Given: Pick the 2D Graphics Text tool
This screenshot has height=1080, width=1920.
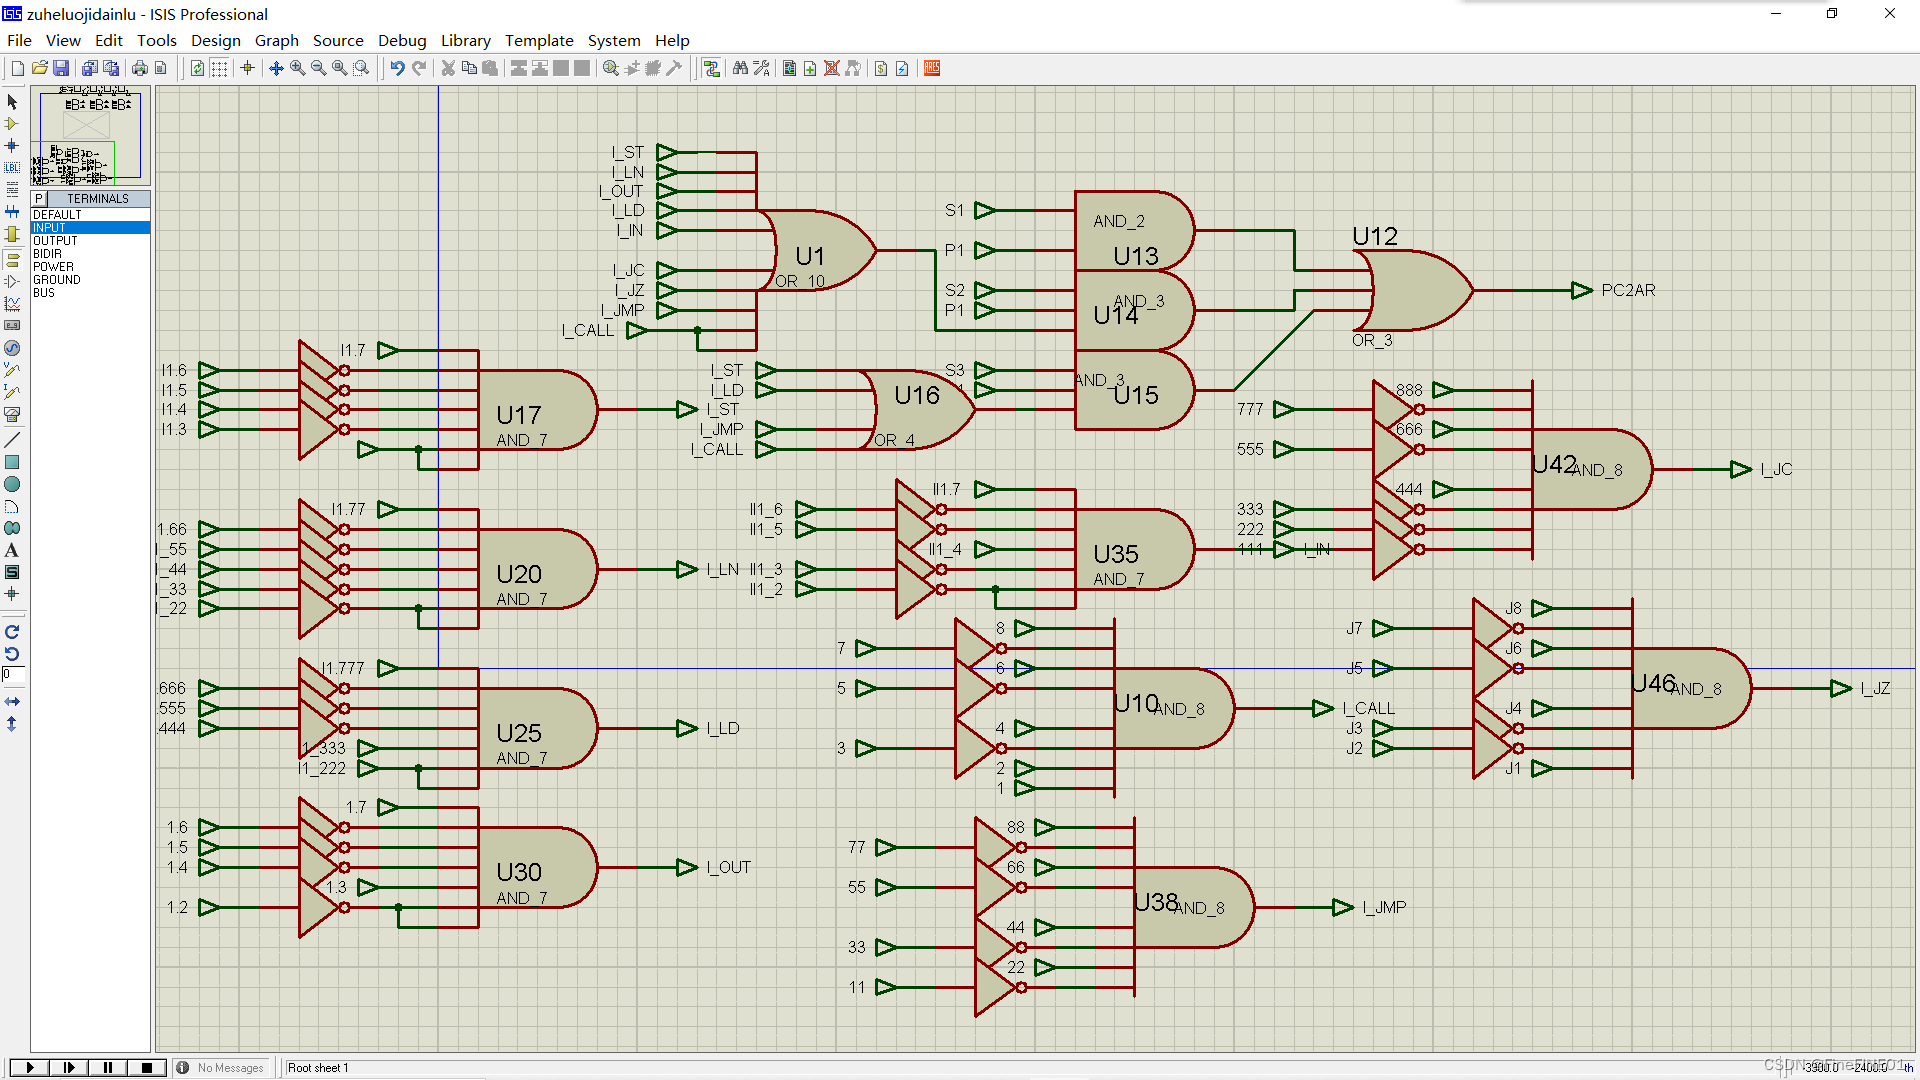Looking at the screenshot, I should [12, 550].
